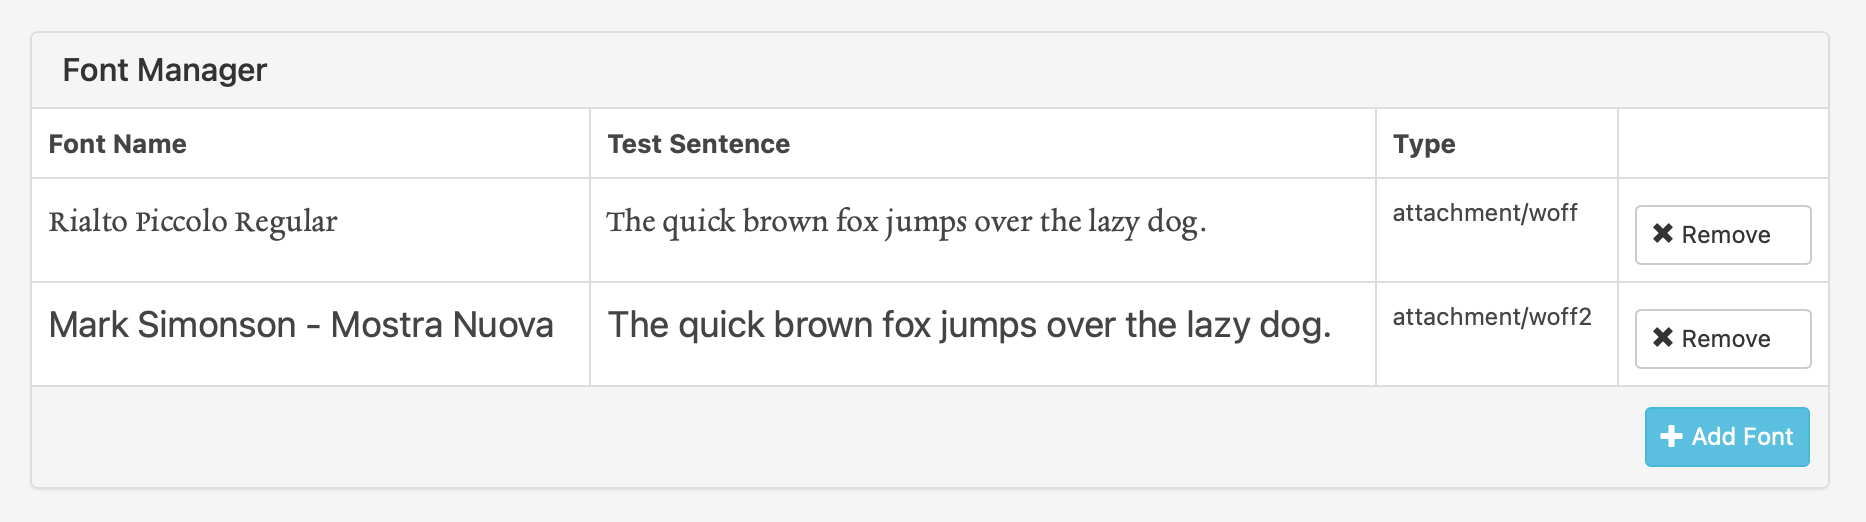
Task: Click the Rialto Piccolo test sentence
Action: [x=906, y=221]
